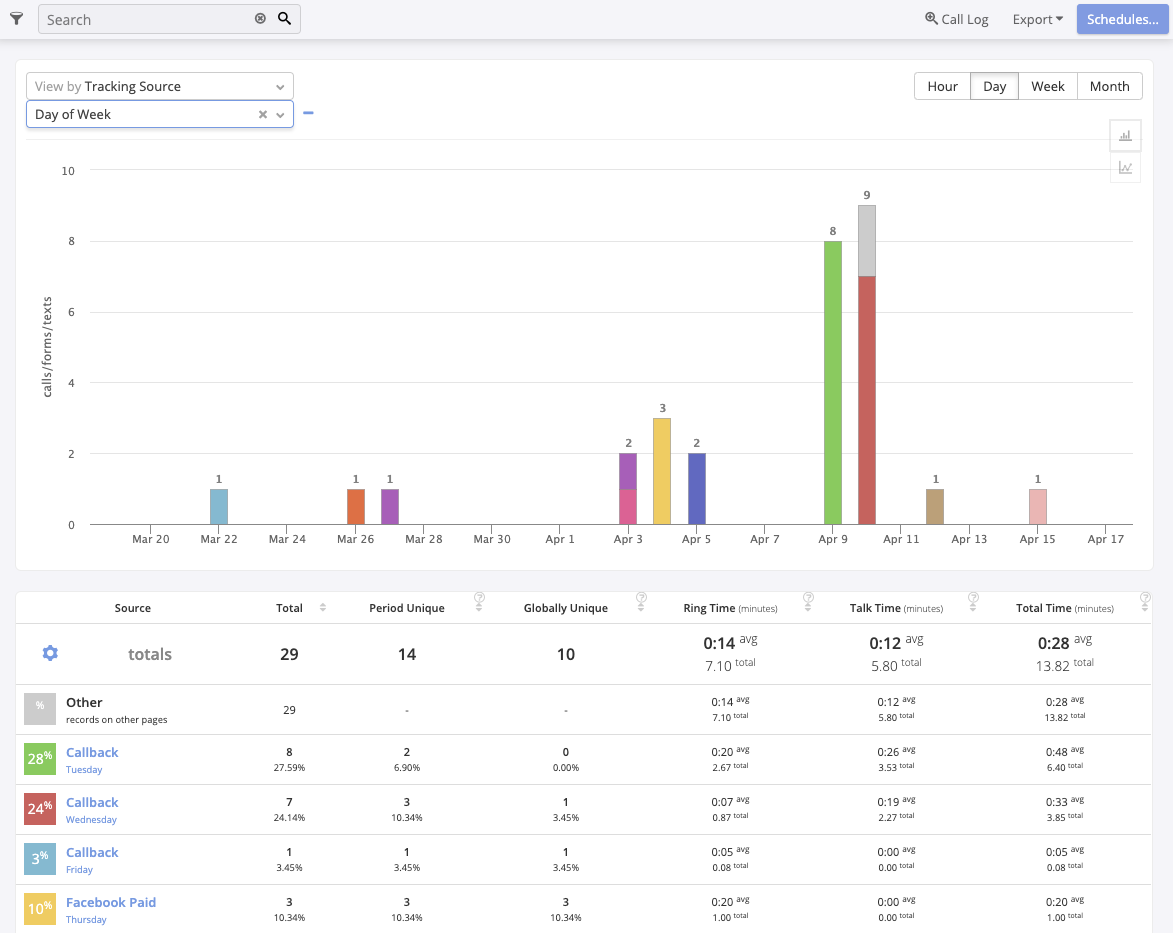Open the Callback Tuesday source link

tap(91, 752)
